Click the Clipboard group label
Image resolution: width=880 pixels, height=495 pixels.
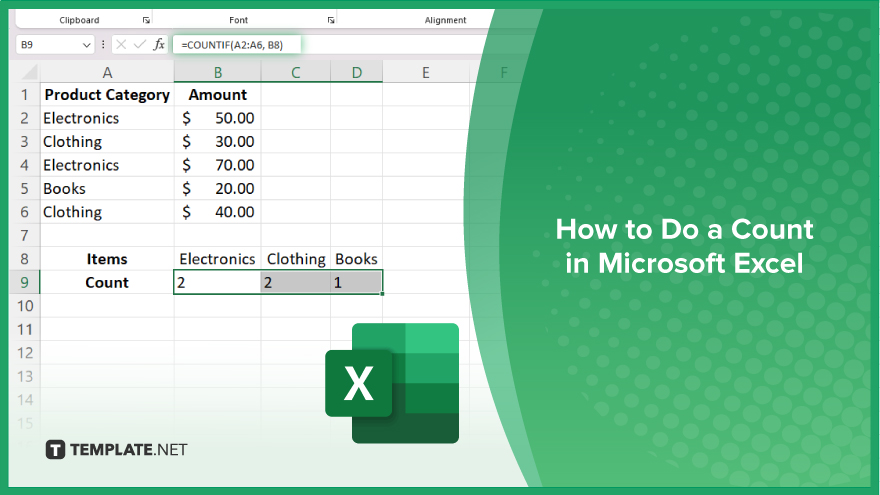coord(79,20)
